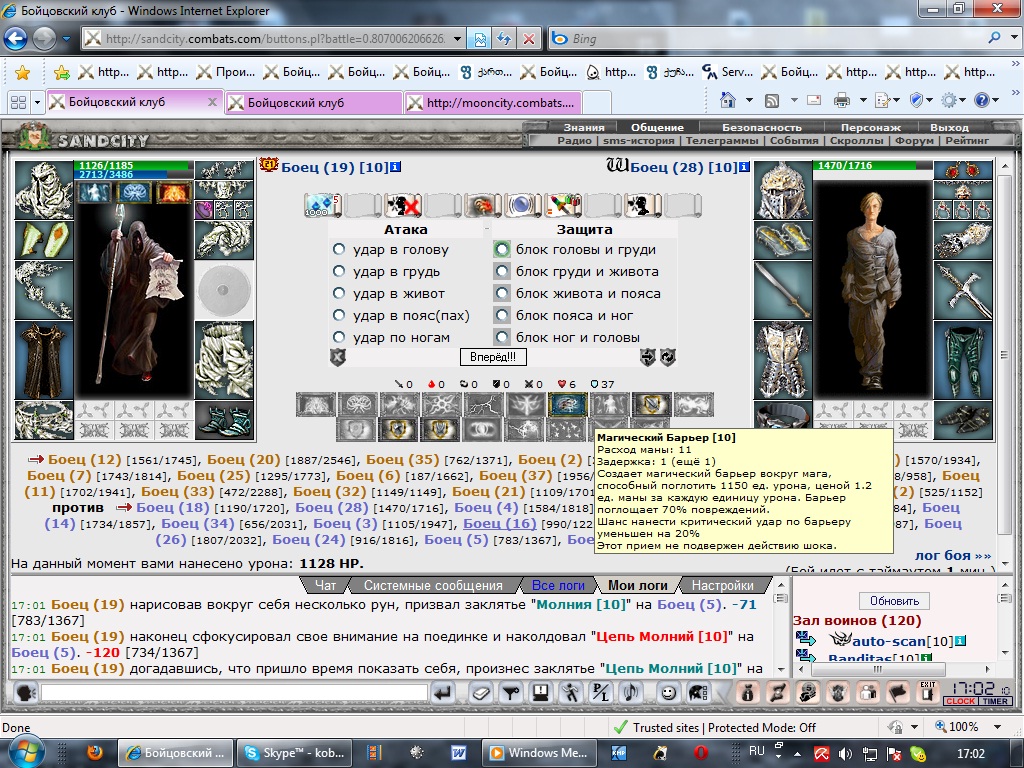1024x768 pixels.
Task: Open the Общение menu
Action: pos(657,127)
